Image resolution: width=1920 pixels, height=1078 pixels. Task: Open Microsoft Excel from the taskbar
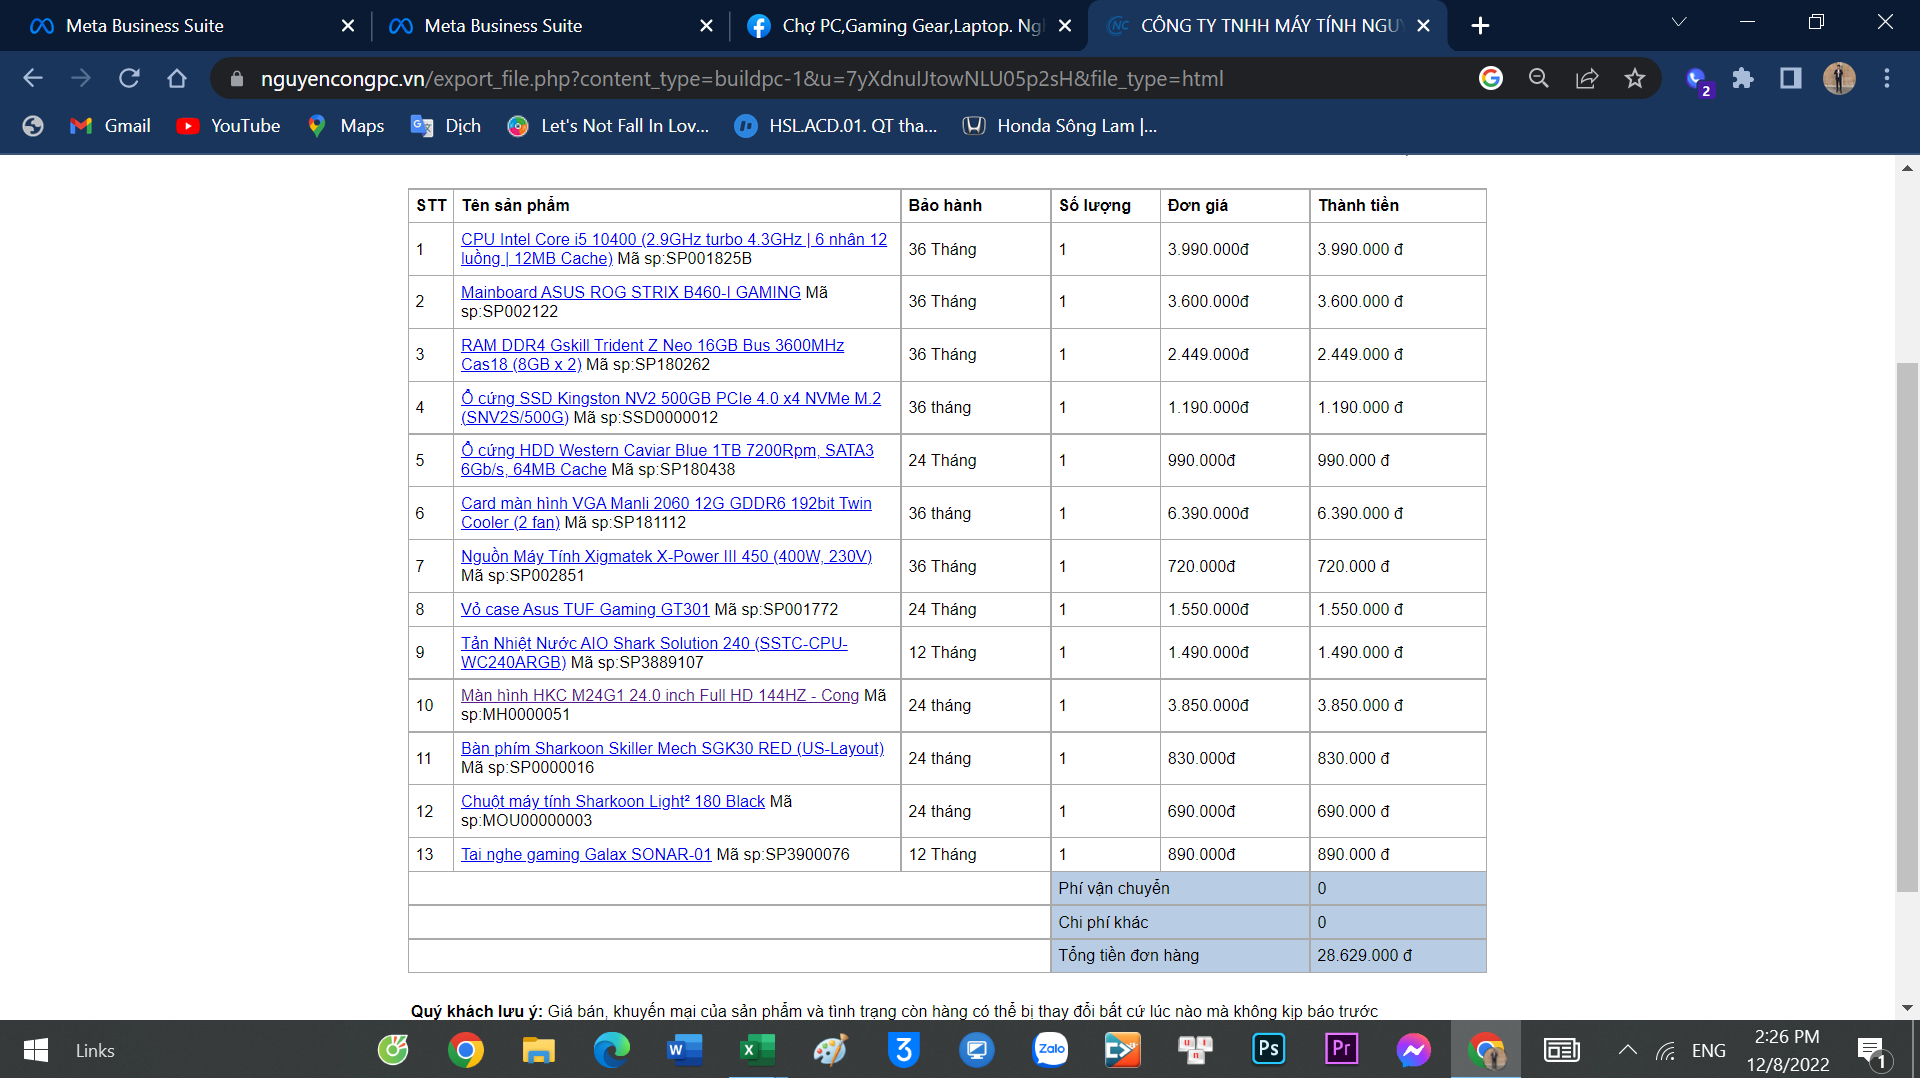pos(757,1050)
